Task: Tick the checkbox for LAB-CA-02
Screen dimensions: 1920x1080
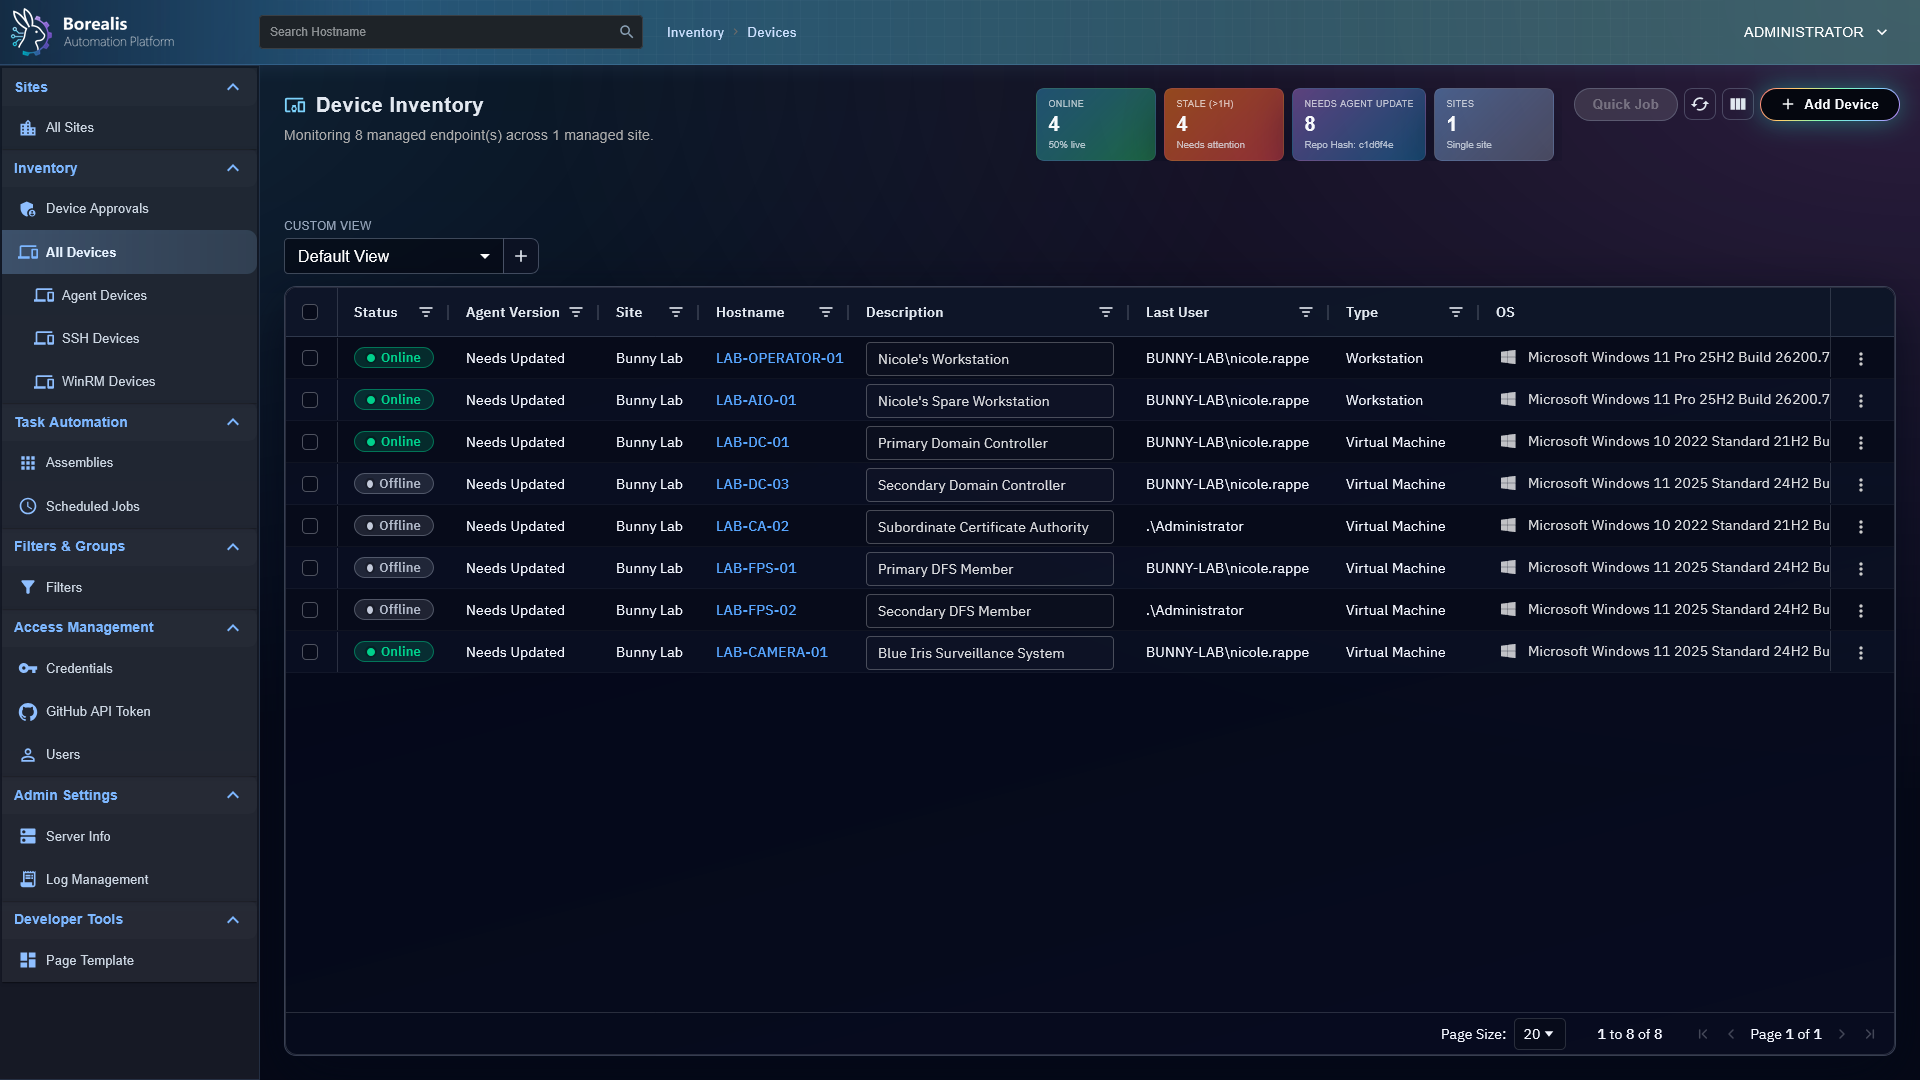Action: click(310, 526)
